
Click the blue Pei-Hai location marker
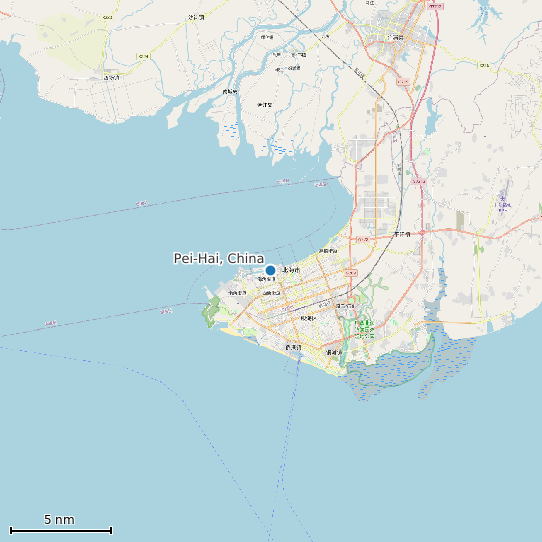pyautogui.click(x=270, y=270)
